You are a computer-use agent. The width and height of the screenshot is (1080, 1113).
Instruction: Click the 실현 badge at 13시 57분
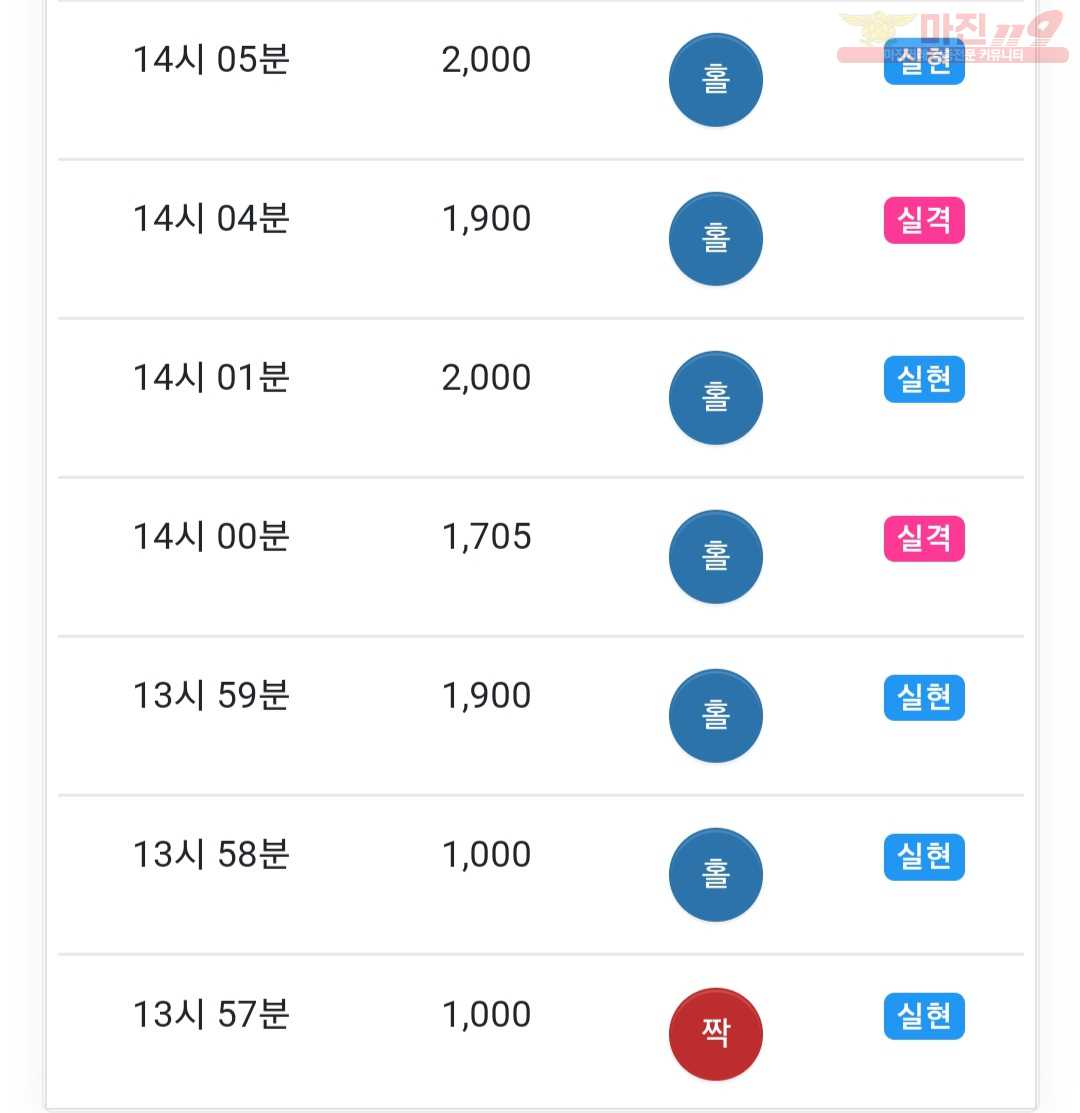click(x=924, y=1016)
